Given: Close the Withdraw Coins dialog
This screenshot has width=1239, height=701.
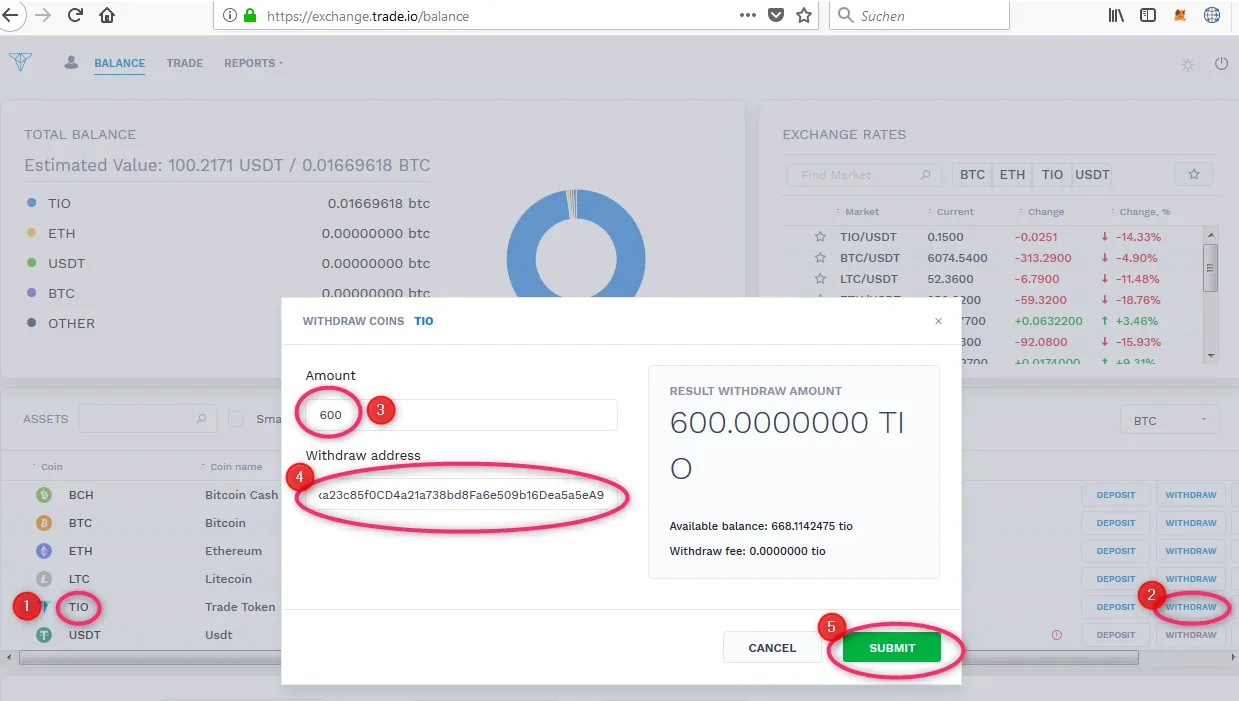Looking at the screenshot, I should click(938, 322).
